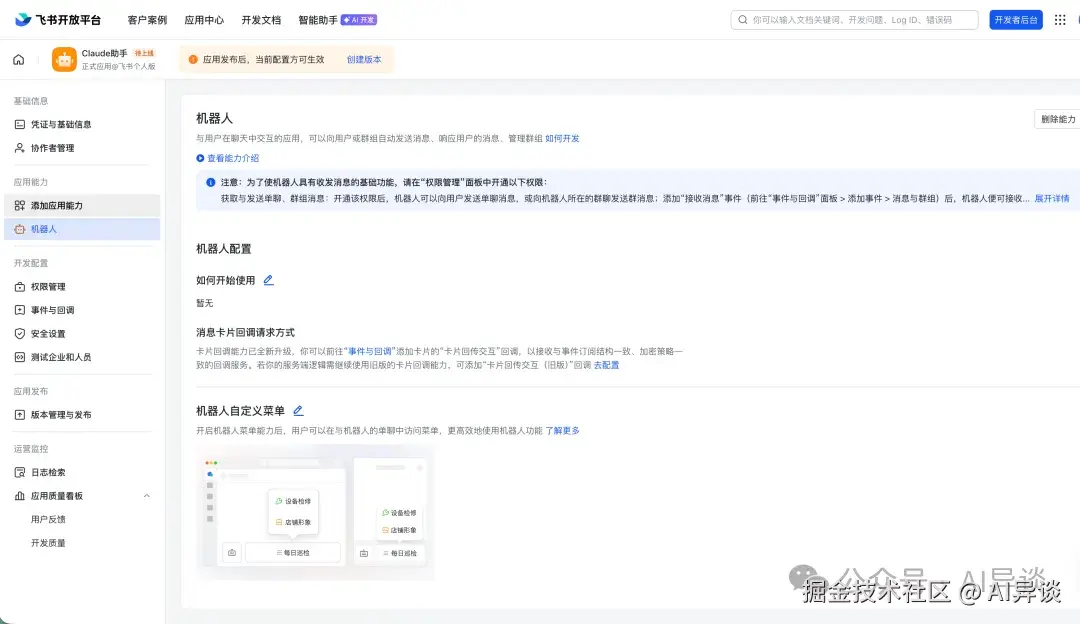
Task: Click the Claude助手 app name
Action: pos(104,53)
